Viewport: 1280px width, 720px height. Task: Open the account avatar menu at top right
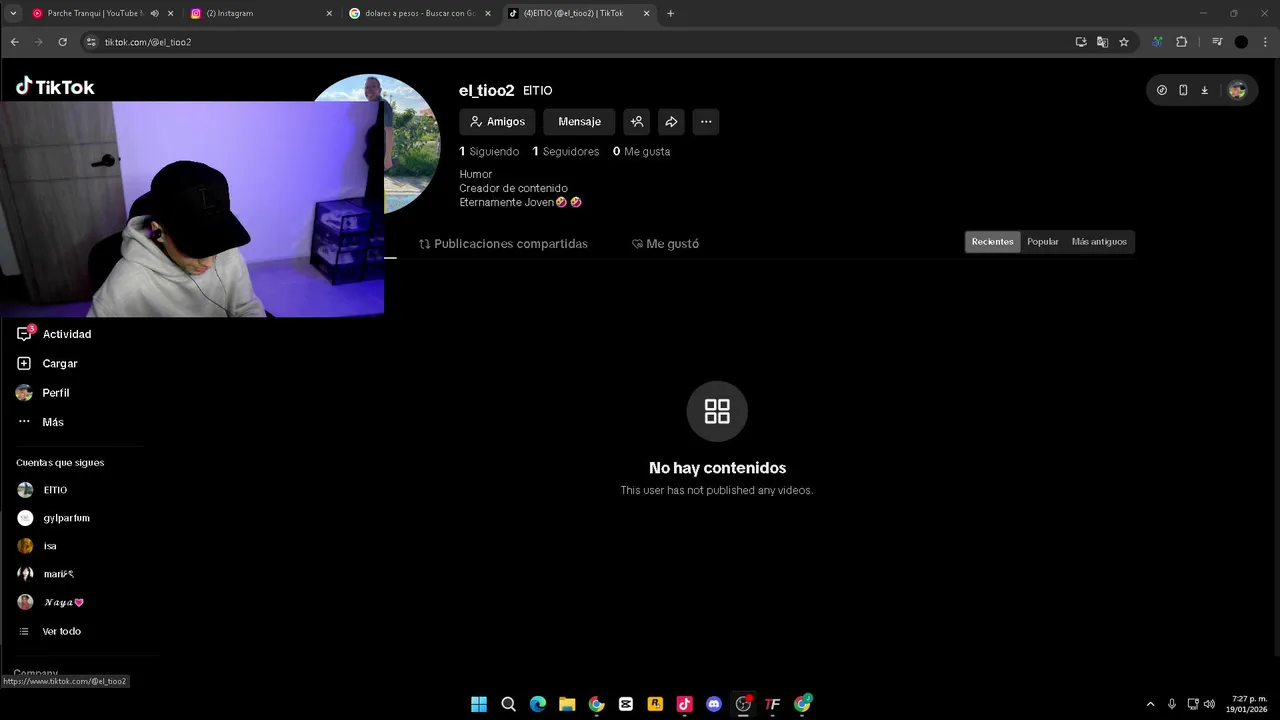tap(1237, 90)
